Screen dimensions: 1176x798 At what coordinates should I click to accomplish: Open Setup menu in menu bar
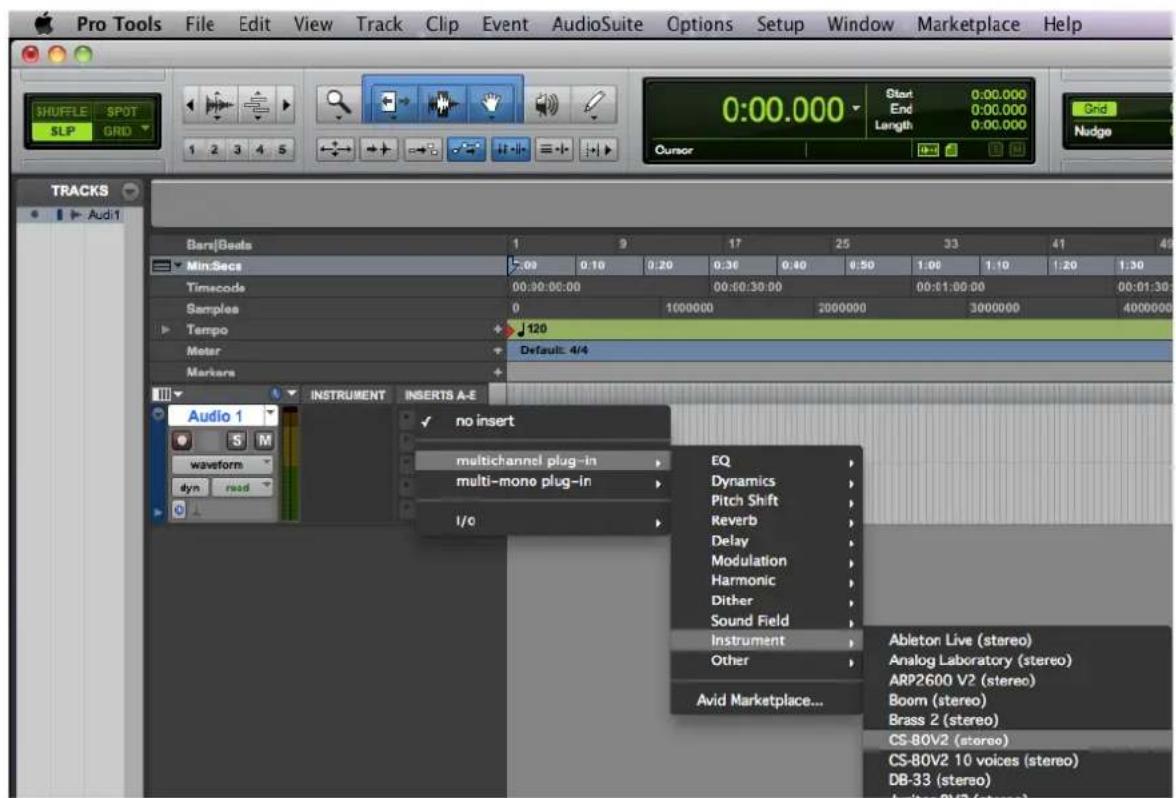pos(779,24)
